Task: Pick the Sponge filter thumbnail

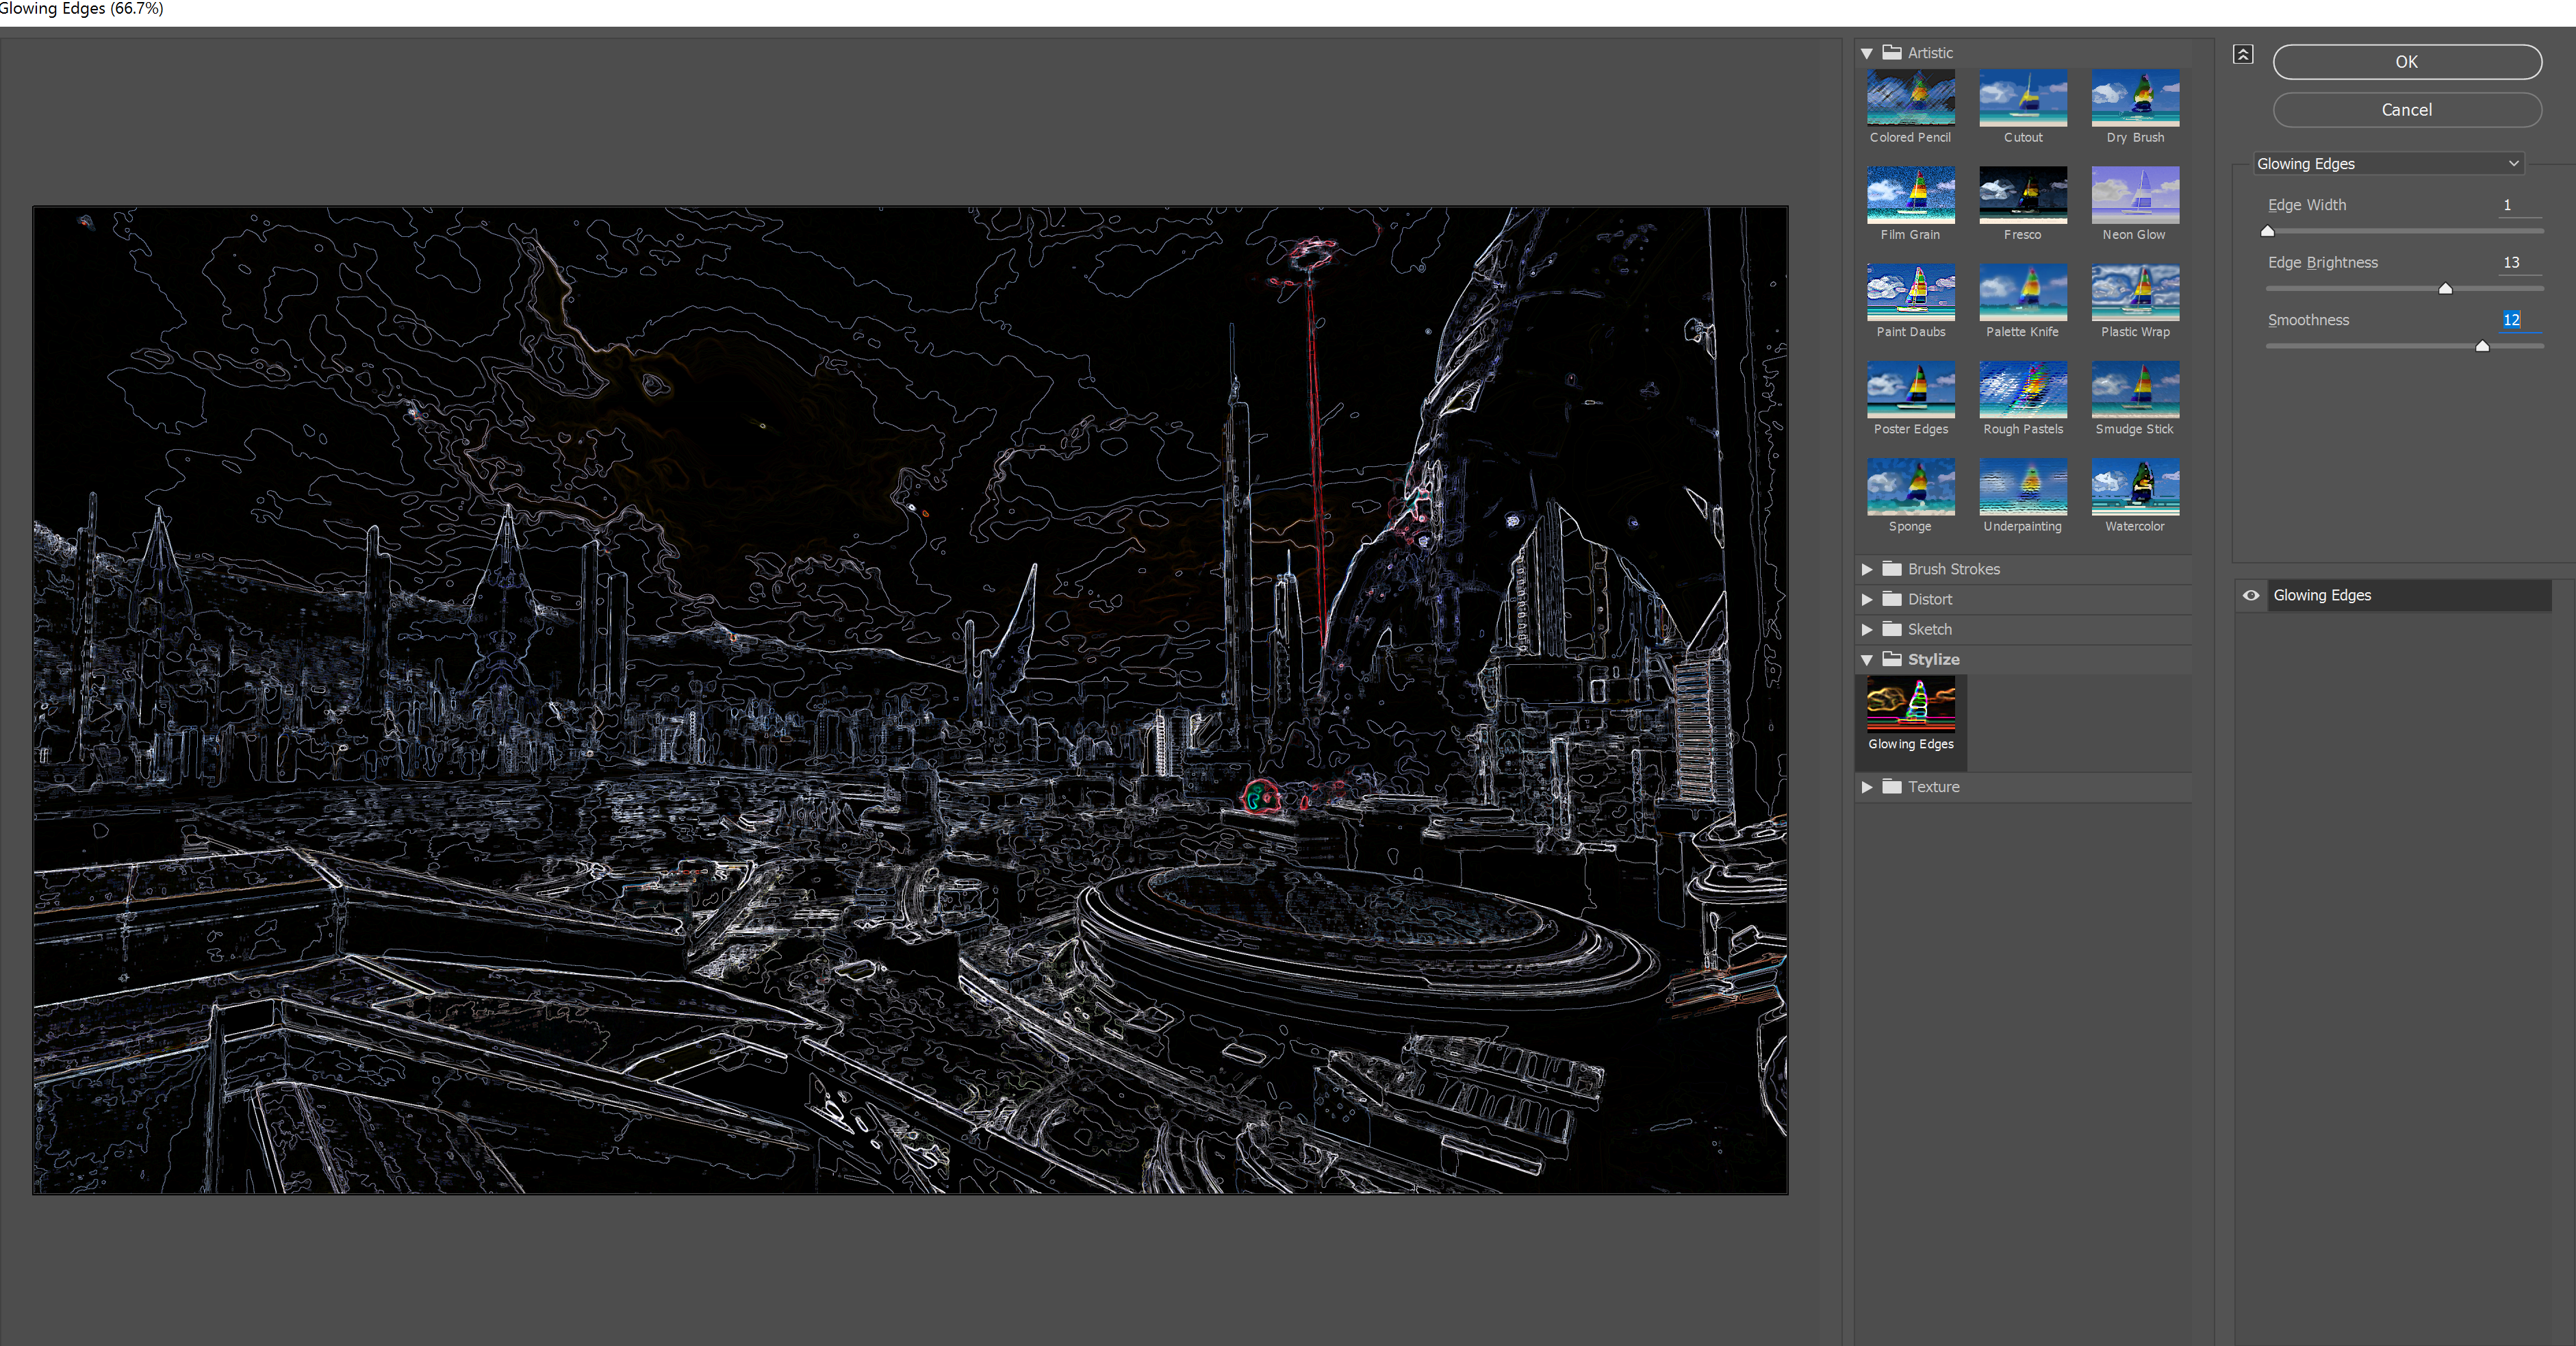Action: (x=1910, y=486)
